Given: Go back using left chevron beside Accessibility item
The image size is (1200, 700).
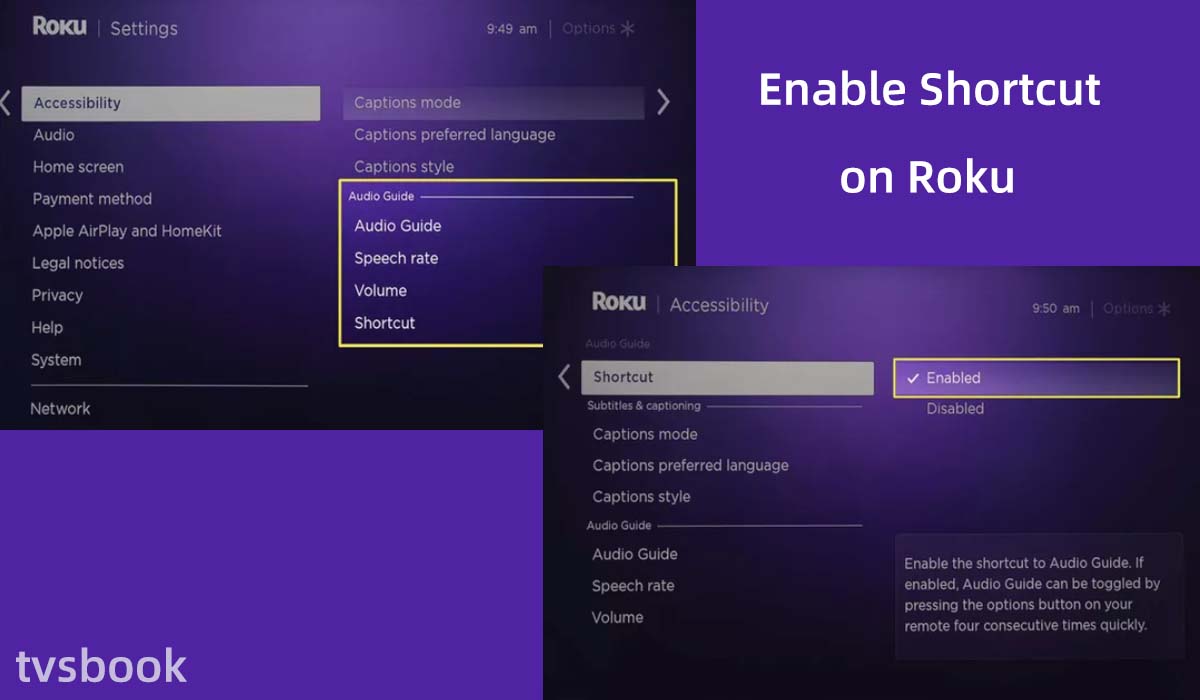Looking at the screenshot, I should point(6,102).
